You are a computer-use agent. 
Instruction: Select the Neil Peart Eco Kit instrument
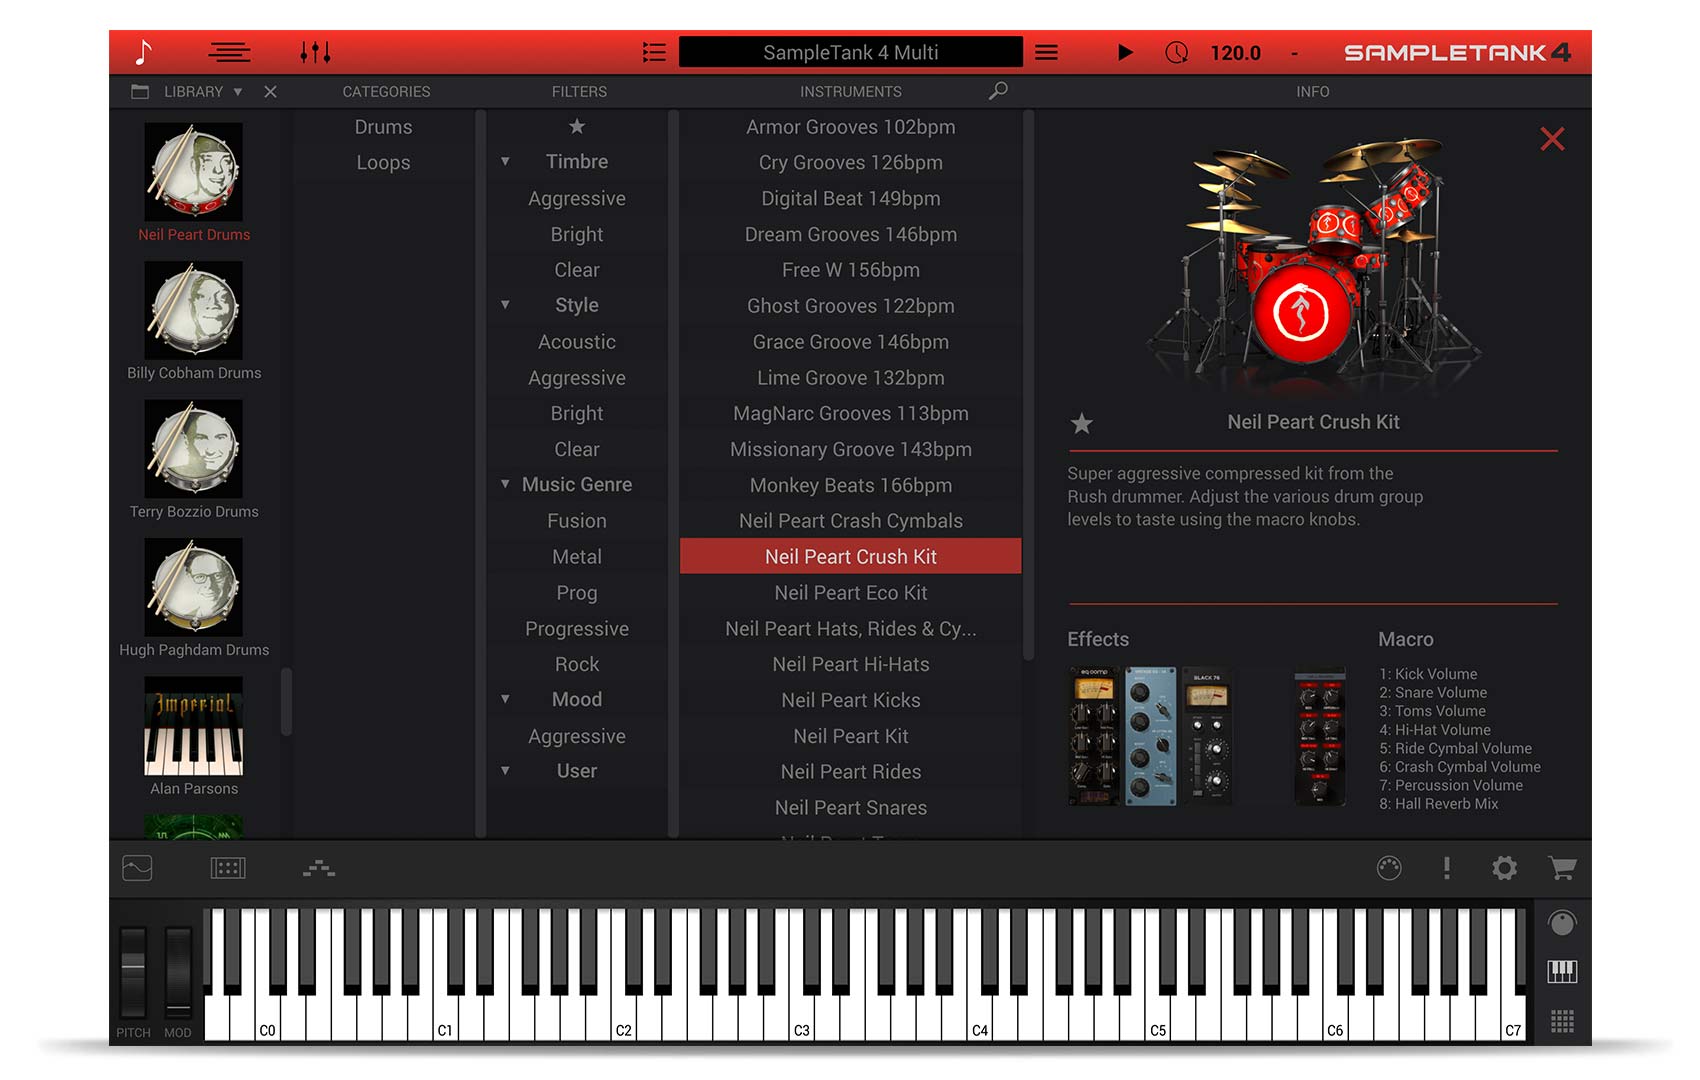coord(850,592)
